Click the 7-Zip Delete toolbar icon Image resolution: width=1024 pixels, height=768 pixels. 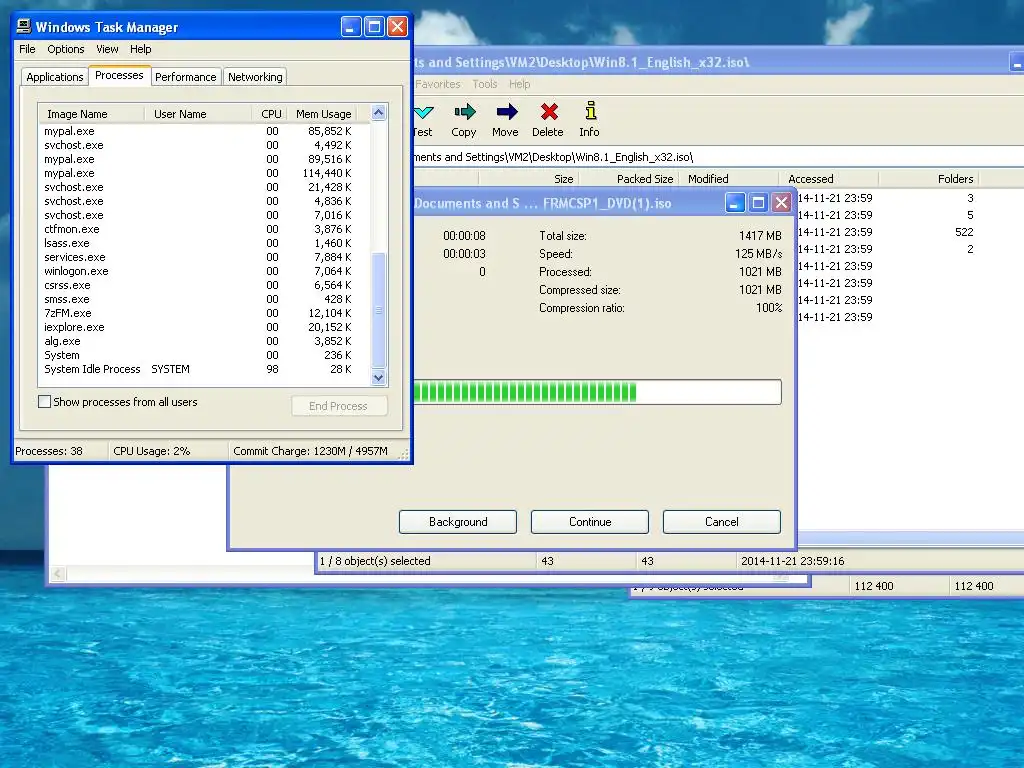[549, 112]
